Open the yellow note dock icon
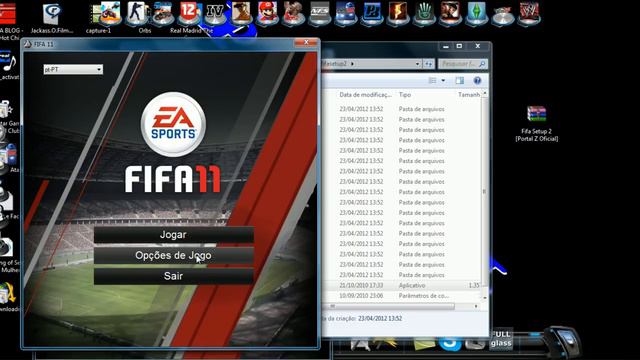This screenshot has width=640, height=360. (x=424, y=343)
